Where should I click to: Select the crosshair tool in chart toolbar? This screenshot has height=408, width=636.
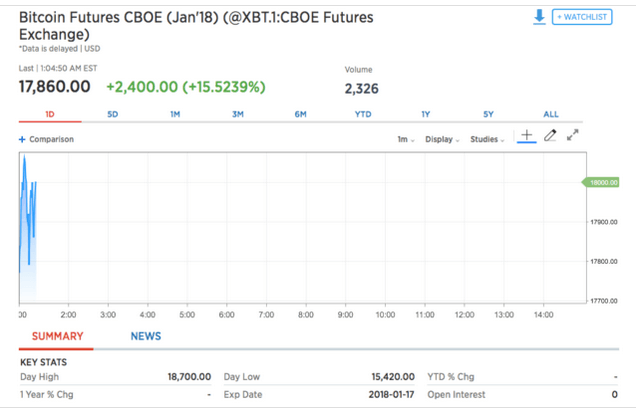pyautogui.click(x=527, y=136)
